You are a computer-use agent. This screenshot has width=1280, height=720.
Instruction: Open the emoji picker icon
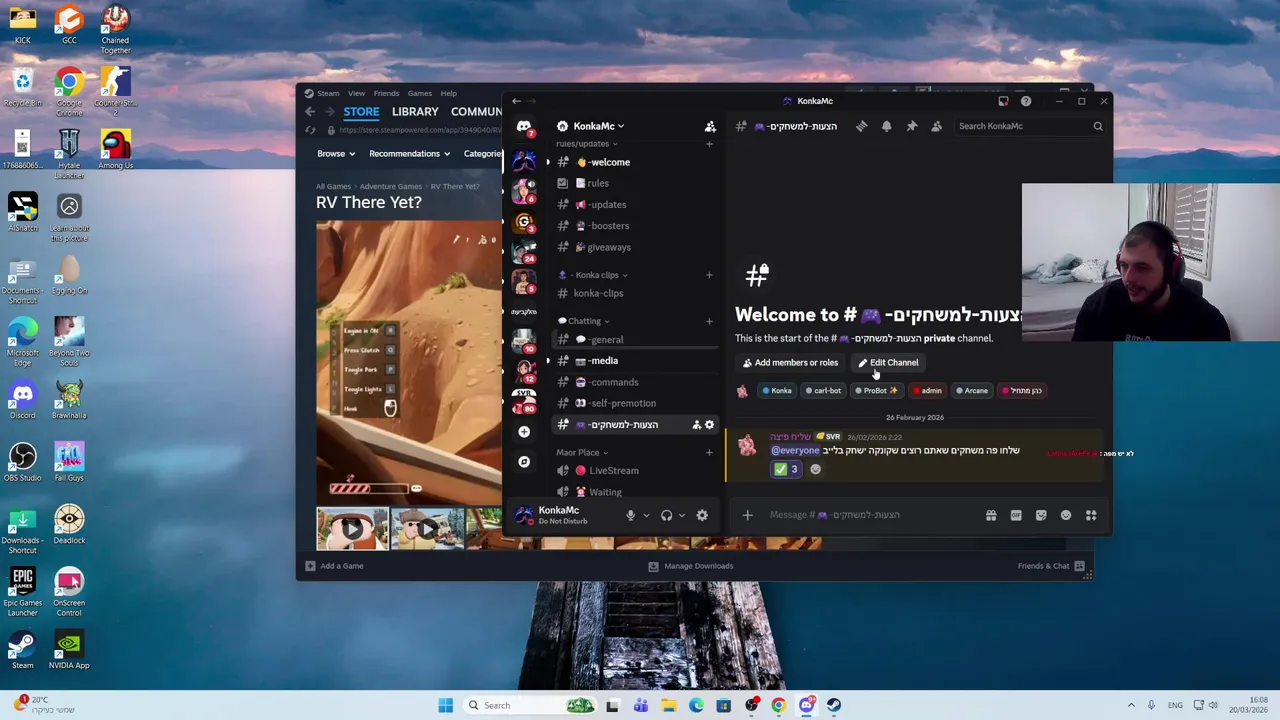pos(1066,515)
